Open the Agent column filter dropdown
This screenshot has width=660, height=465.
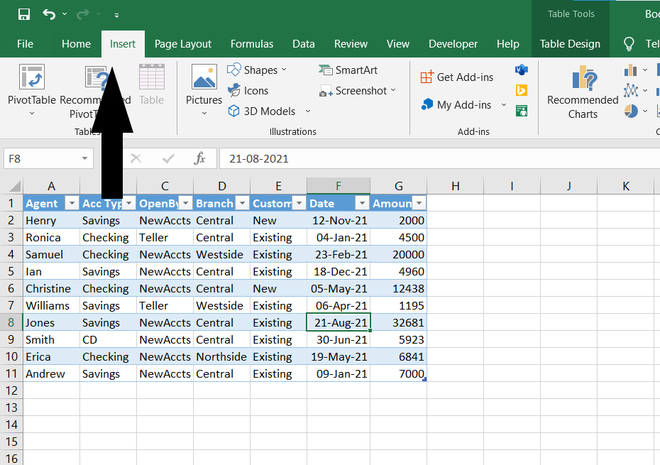[x=71, y=203]
